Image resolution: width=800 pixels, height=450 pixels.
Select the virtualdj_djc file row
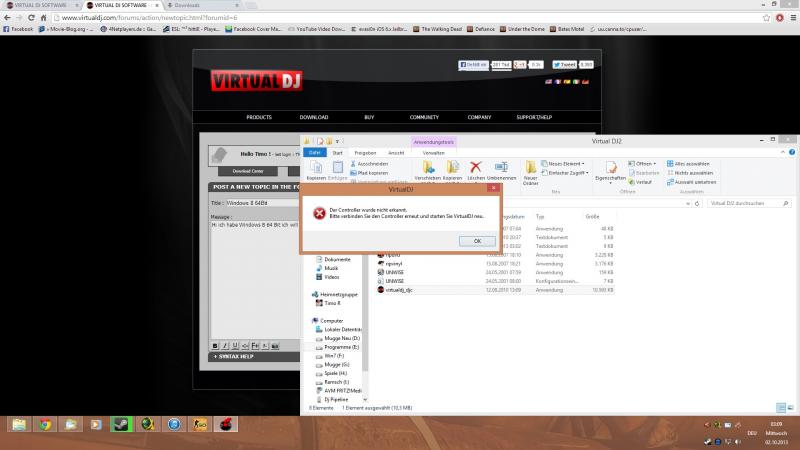[495, 290]
